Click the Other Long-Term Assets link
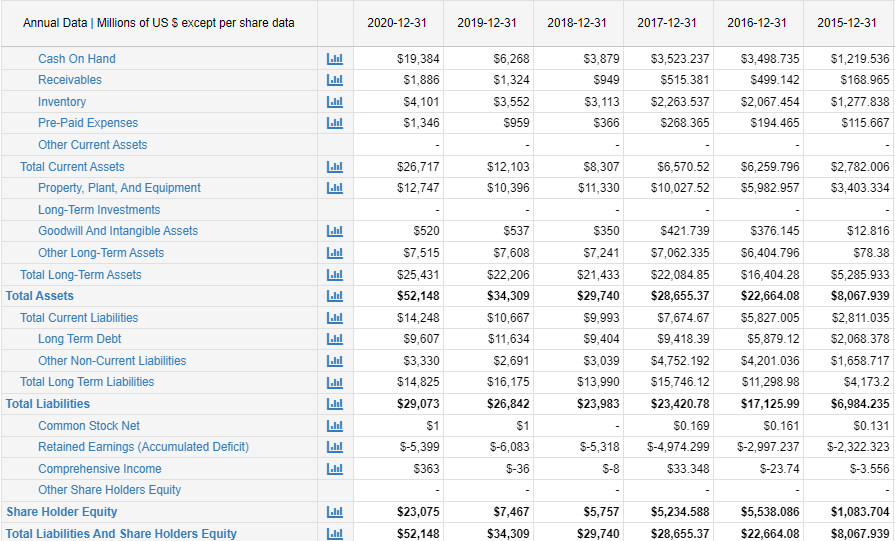 tap(100, 253)
